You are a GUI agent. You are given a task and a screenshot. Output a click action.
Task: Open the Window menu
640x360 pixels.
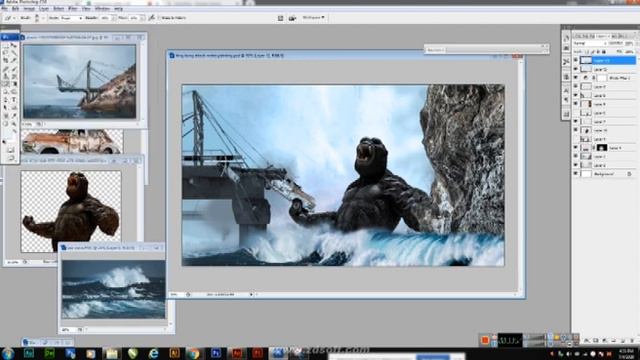(x=102, y=8)
